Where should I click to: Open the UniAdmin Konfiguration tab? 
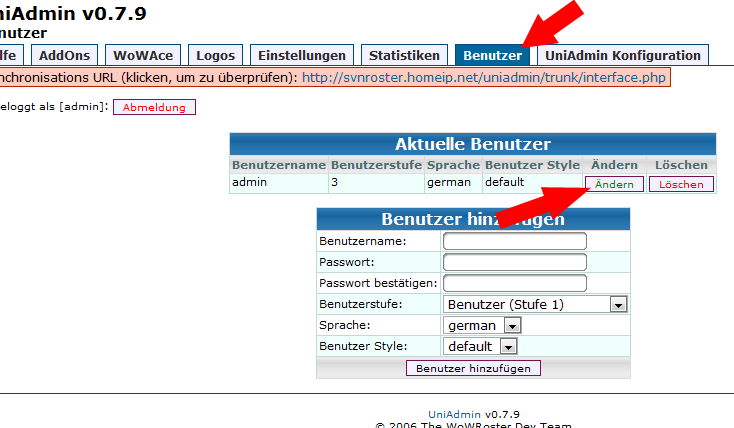pos(623,55)
